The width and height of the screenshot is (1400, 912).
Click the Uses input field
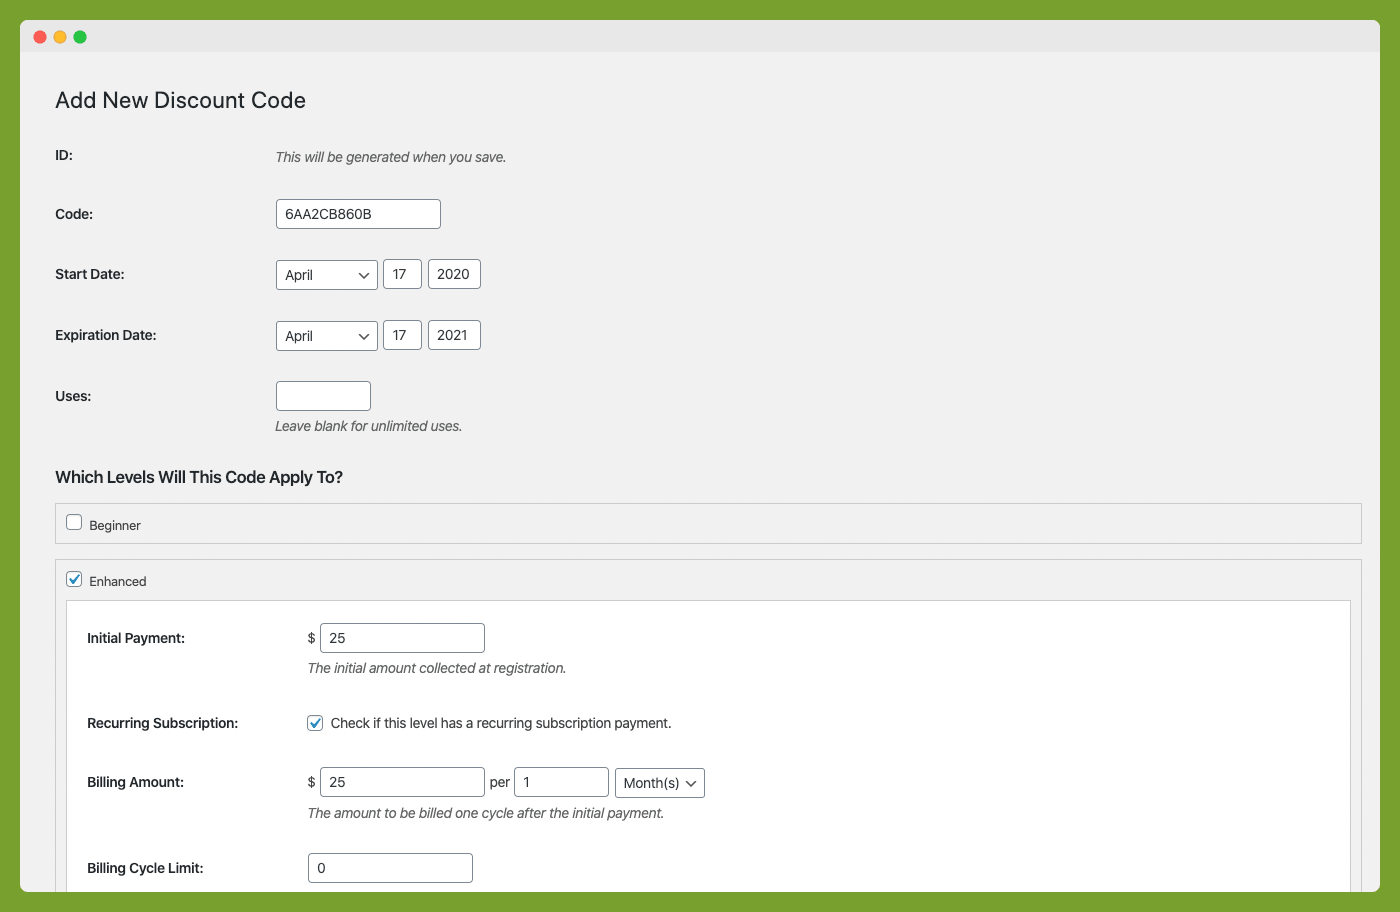point(322,395)
